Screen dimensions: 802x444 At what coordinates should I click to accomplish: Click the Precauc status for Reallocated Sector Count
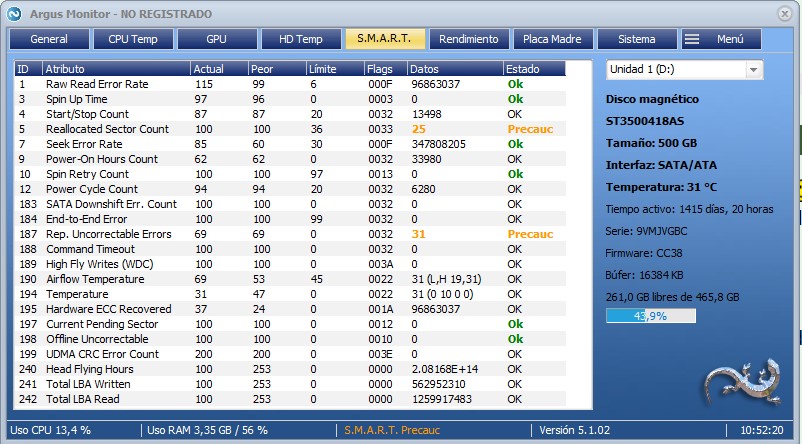530,129
